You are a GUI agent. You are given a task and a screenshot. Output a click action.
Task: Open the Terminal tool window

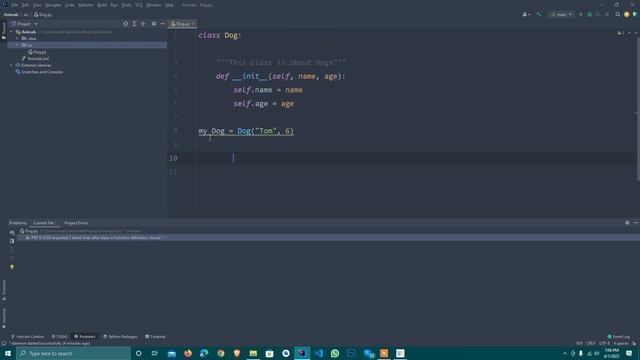point(155,336)
